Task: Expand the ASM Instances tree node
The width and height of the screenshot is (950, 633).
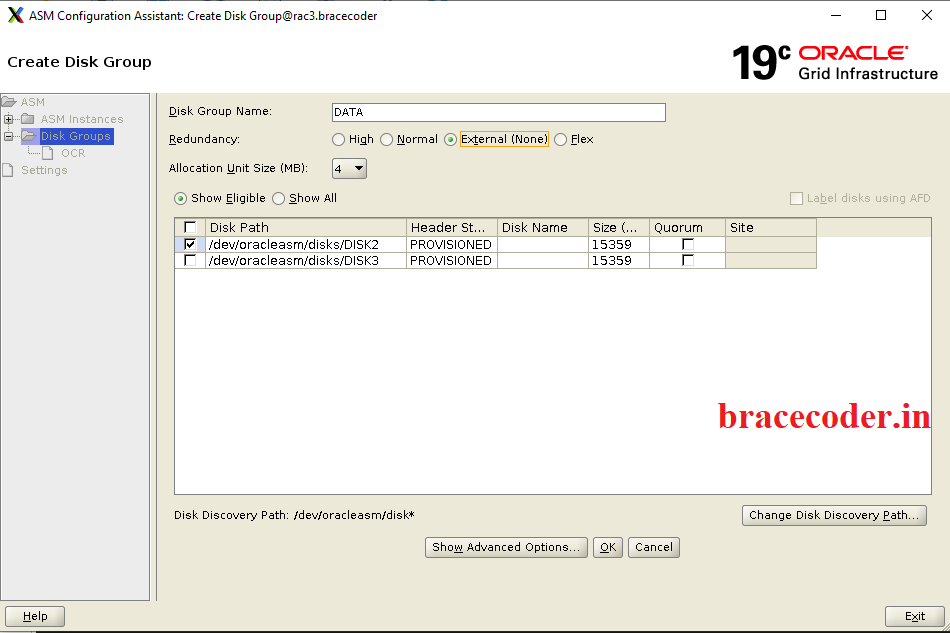Action: click(9, 119)
